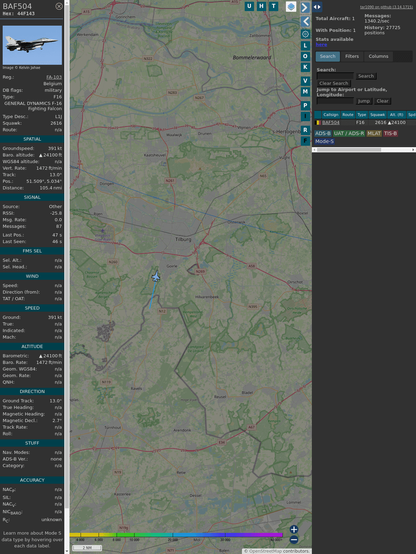The image size is (416, 554).
Task: Toggle the K map button
Action: point(305,67)
